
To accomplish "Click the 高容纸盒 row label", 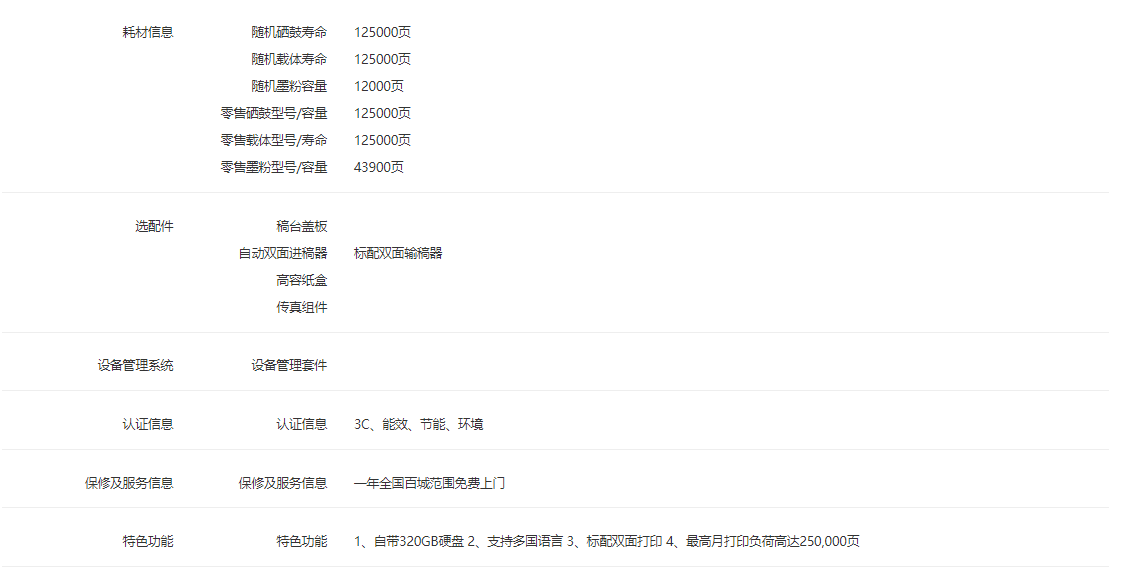I will coord(302,280).
